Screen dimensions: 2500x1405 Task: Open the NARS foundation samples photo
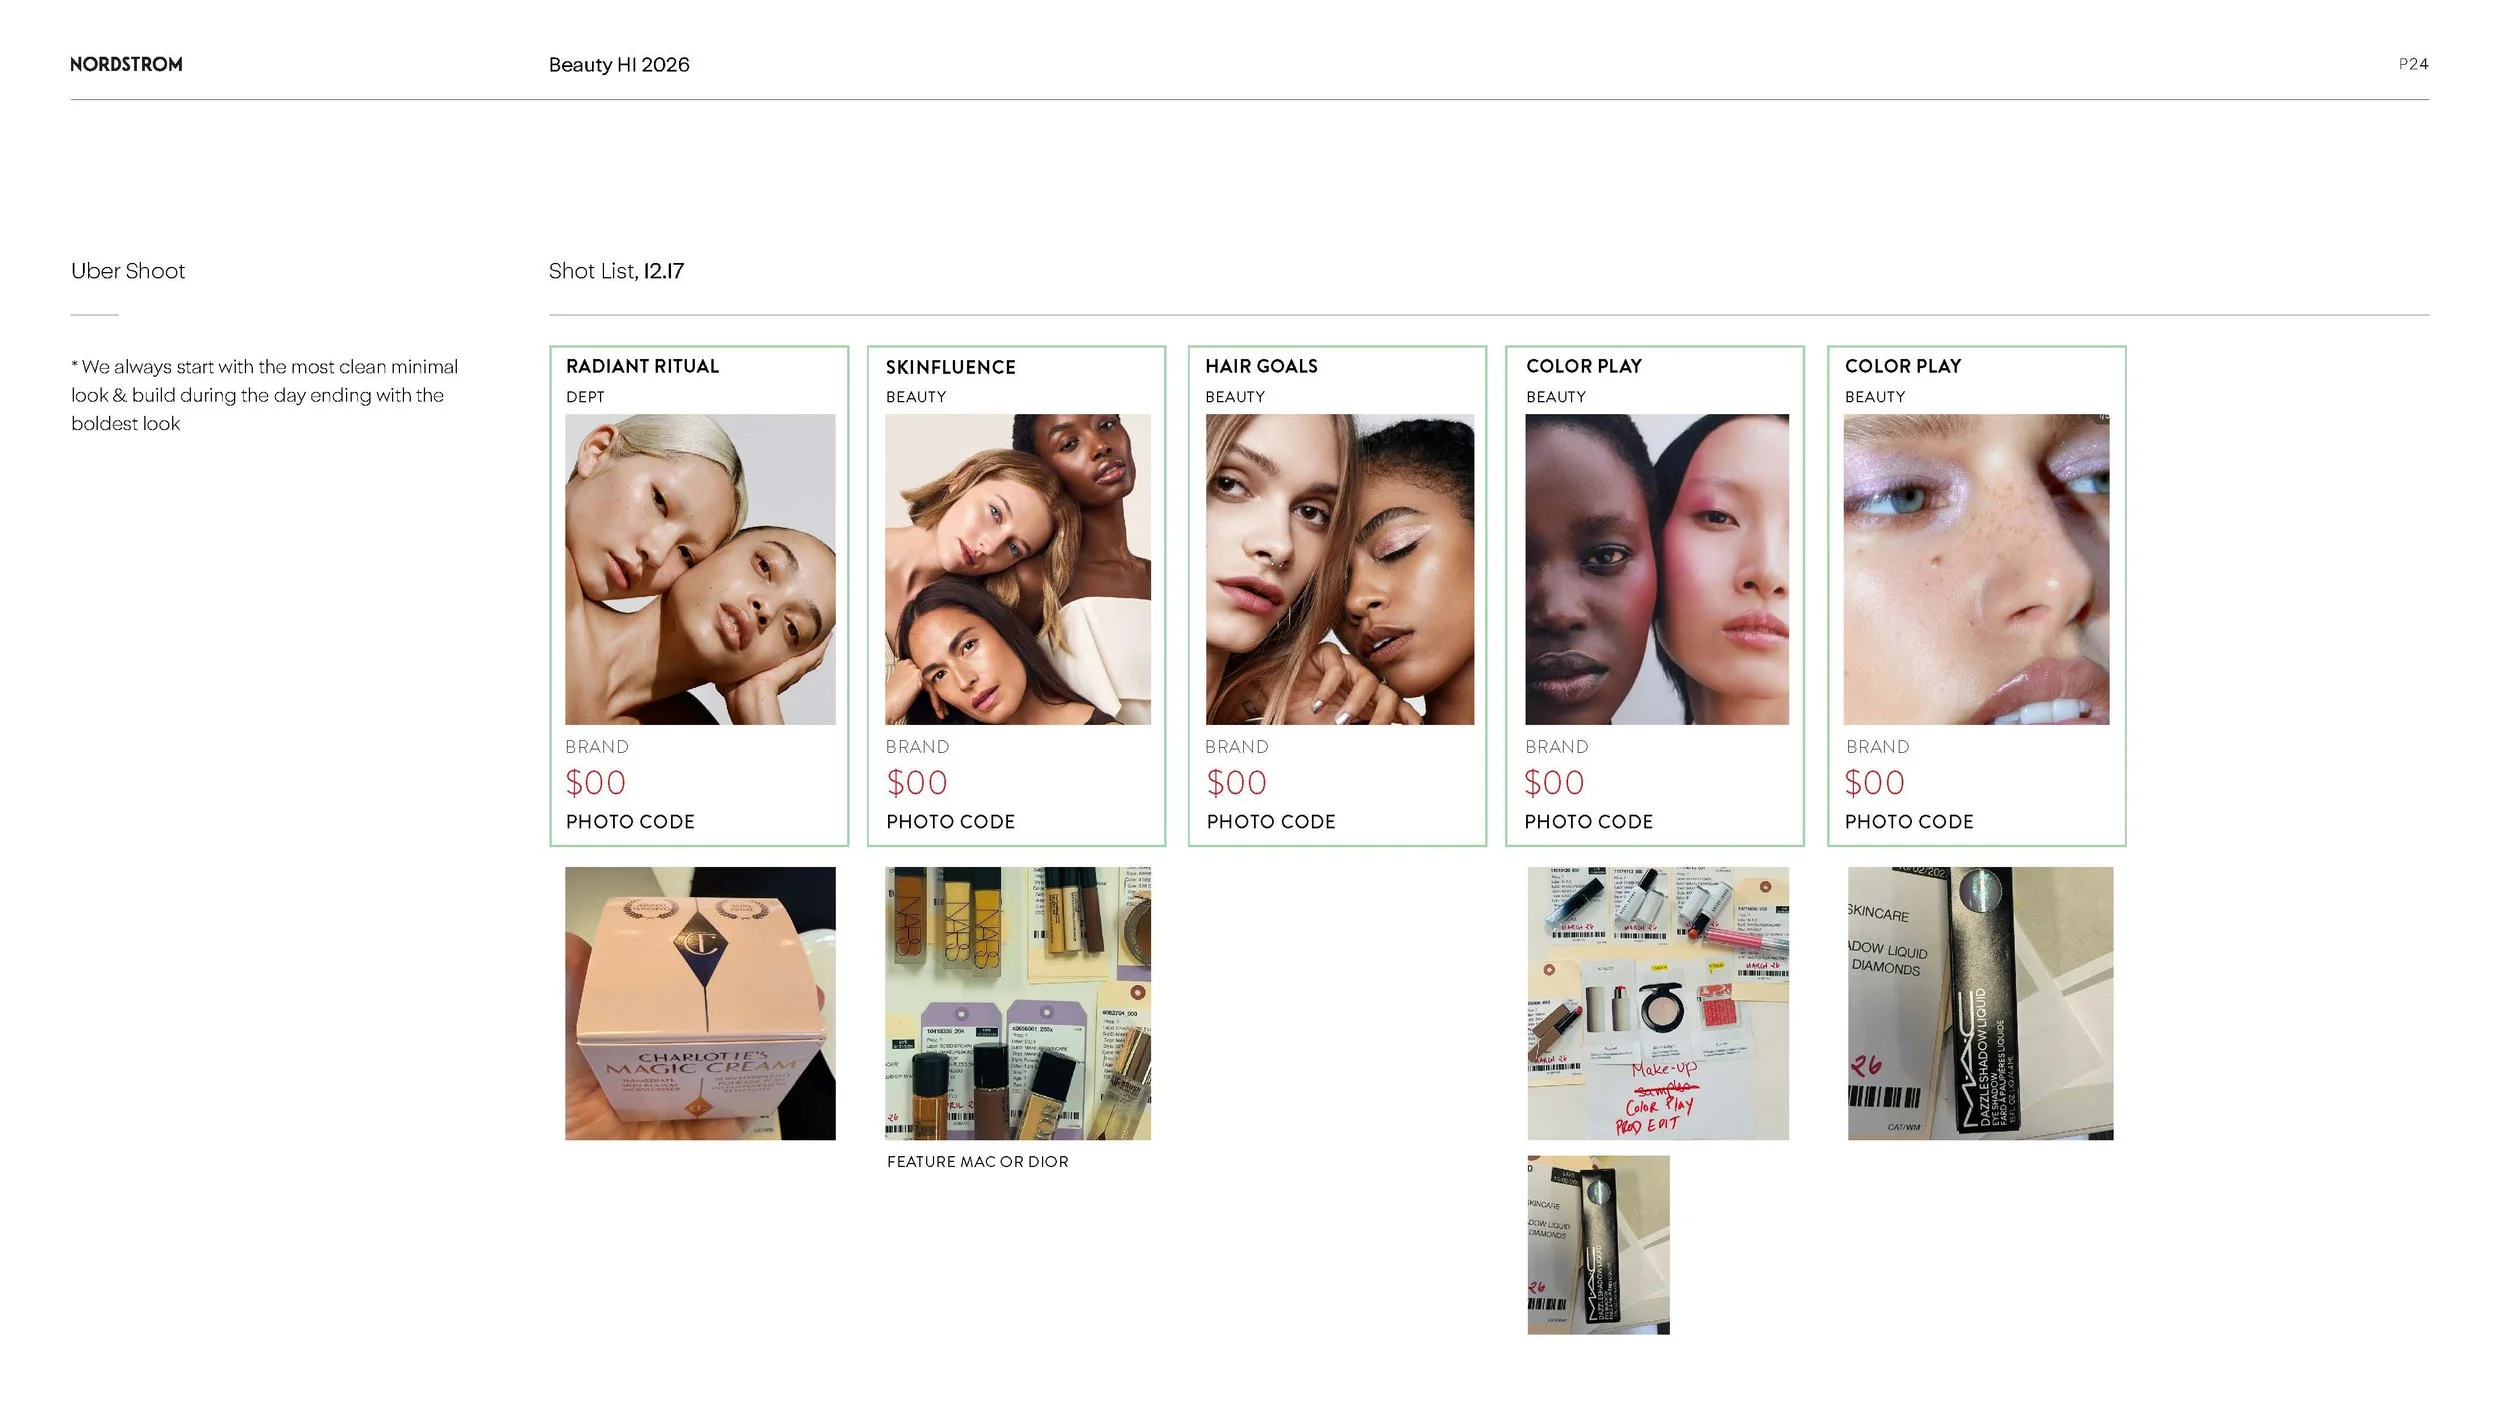pos(1017,1002)
